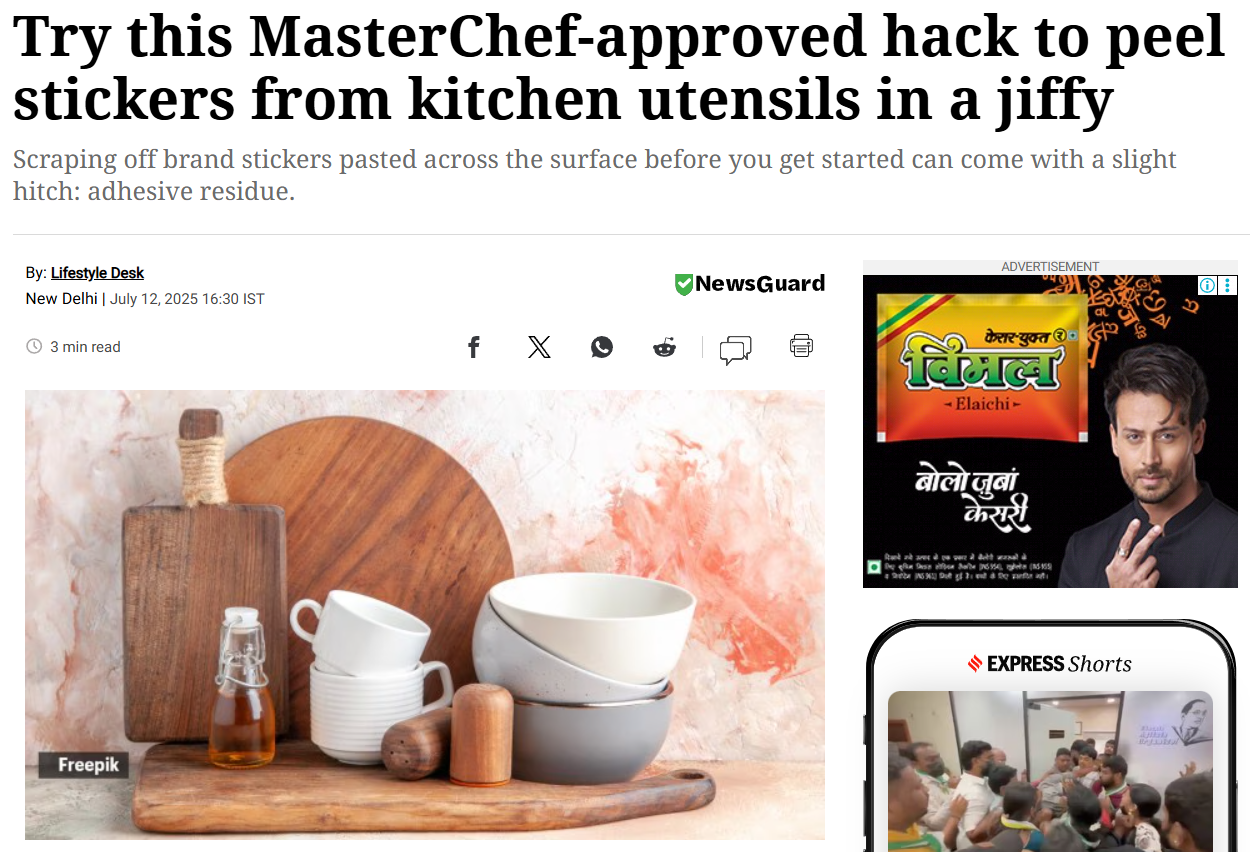This screenshot has width=1250, height=852.
Task: Open the Express Shorts logo
Action: coord(1049,664)
